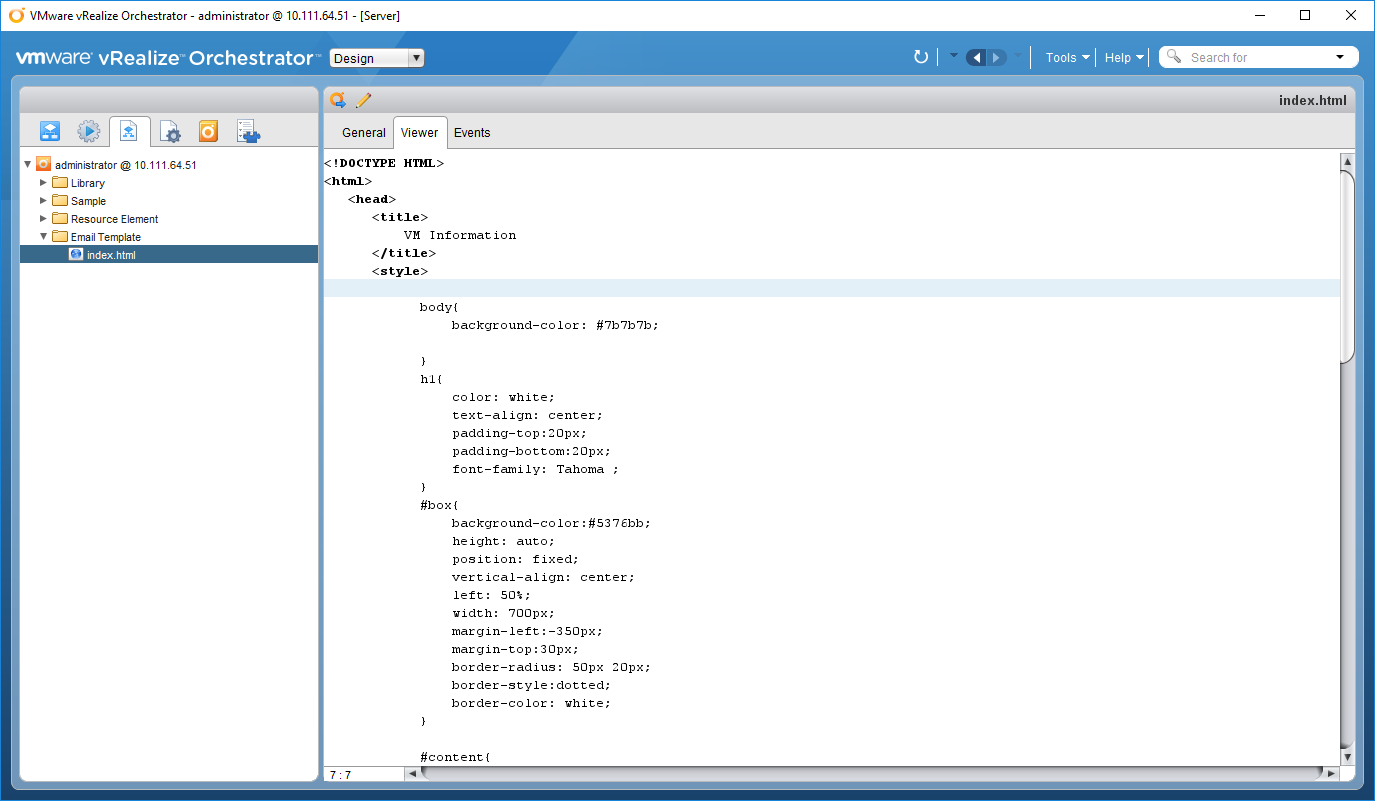Viewport: 1375px width, 801px height.
Task: Open the Packages view orange icon
Action: 208,131
